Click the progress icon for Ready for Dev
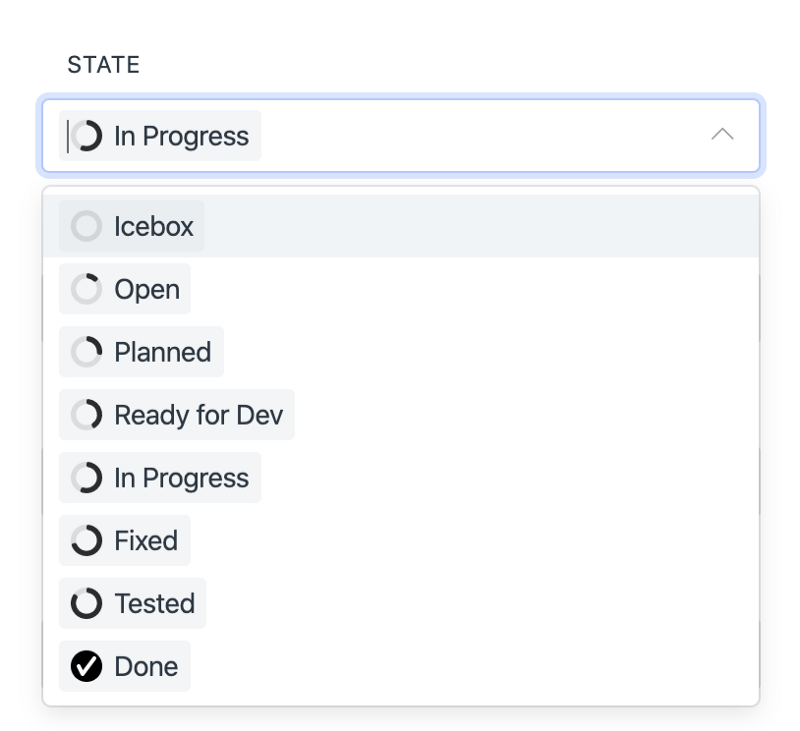Screen dimensions: 800x731 point(87,415)
